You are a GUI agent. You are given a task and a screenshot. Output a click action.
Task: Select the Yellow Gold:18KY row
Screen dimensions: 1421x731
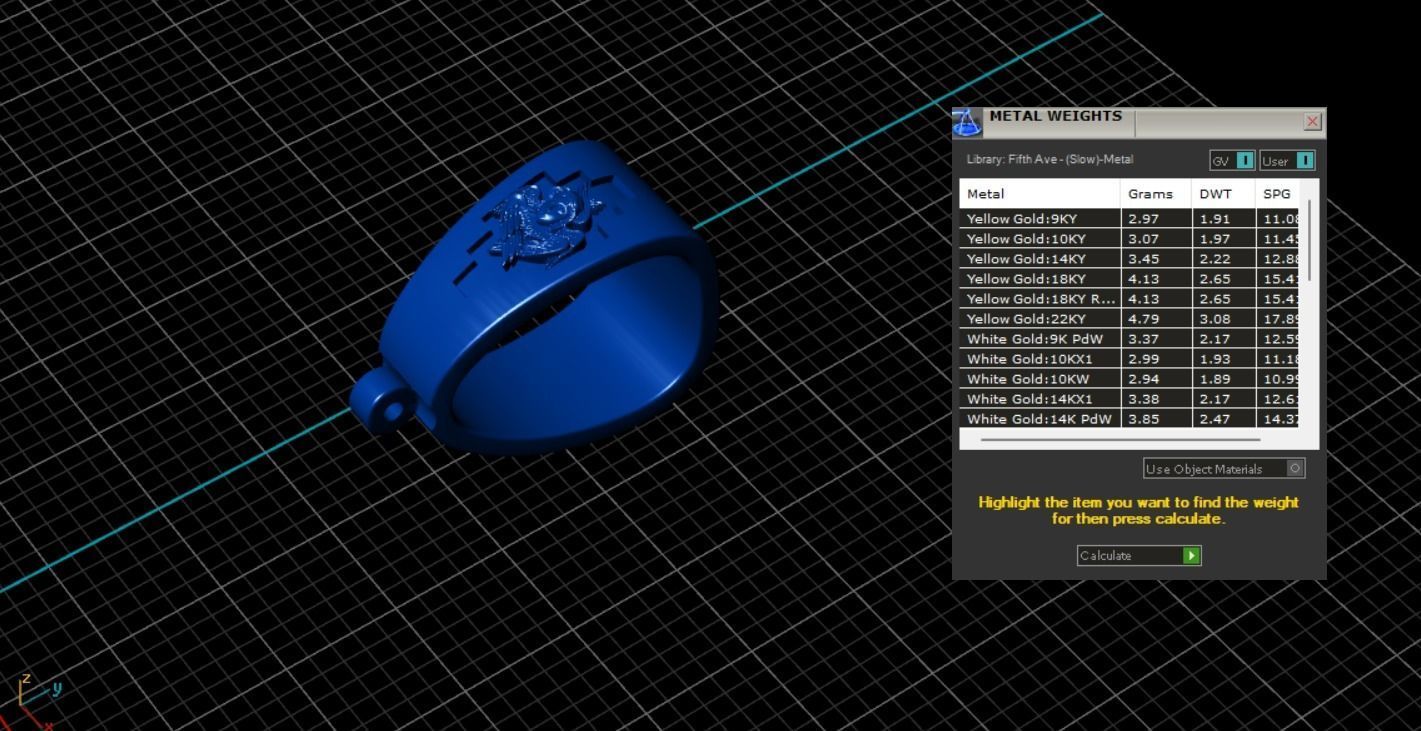tap(1129, 279)
